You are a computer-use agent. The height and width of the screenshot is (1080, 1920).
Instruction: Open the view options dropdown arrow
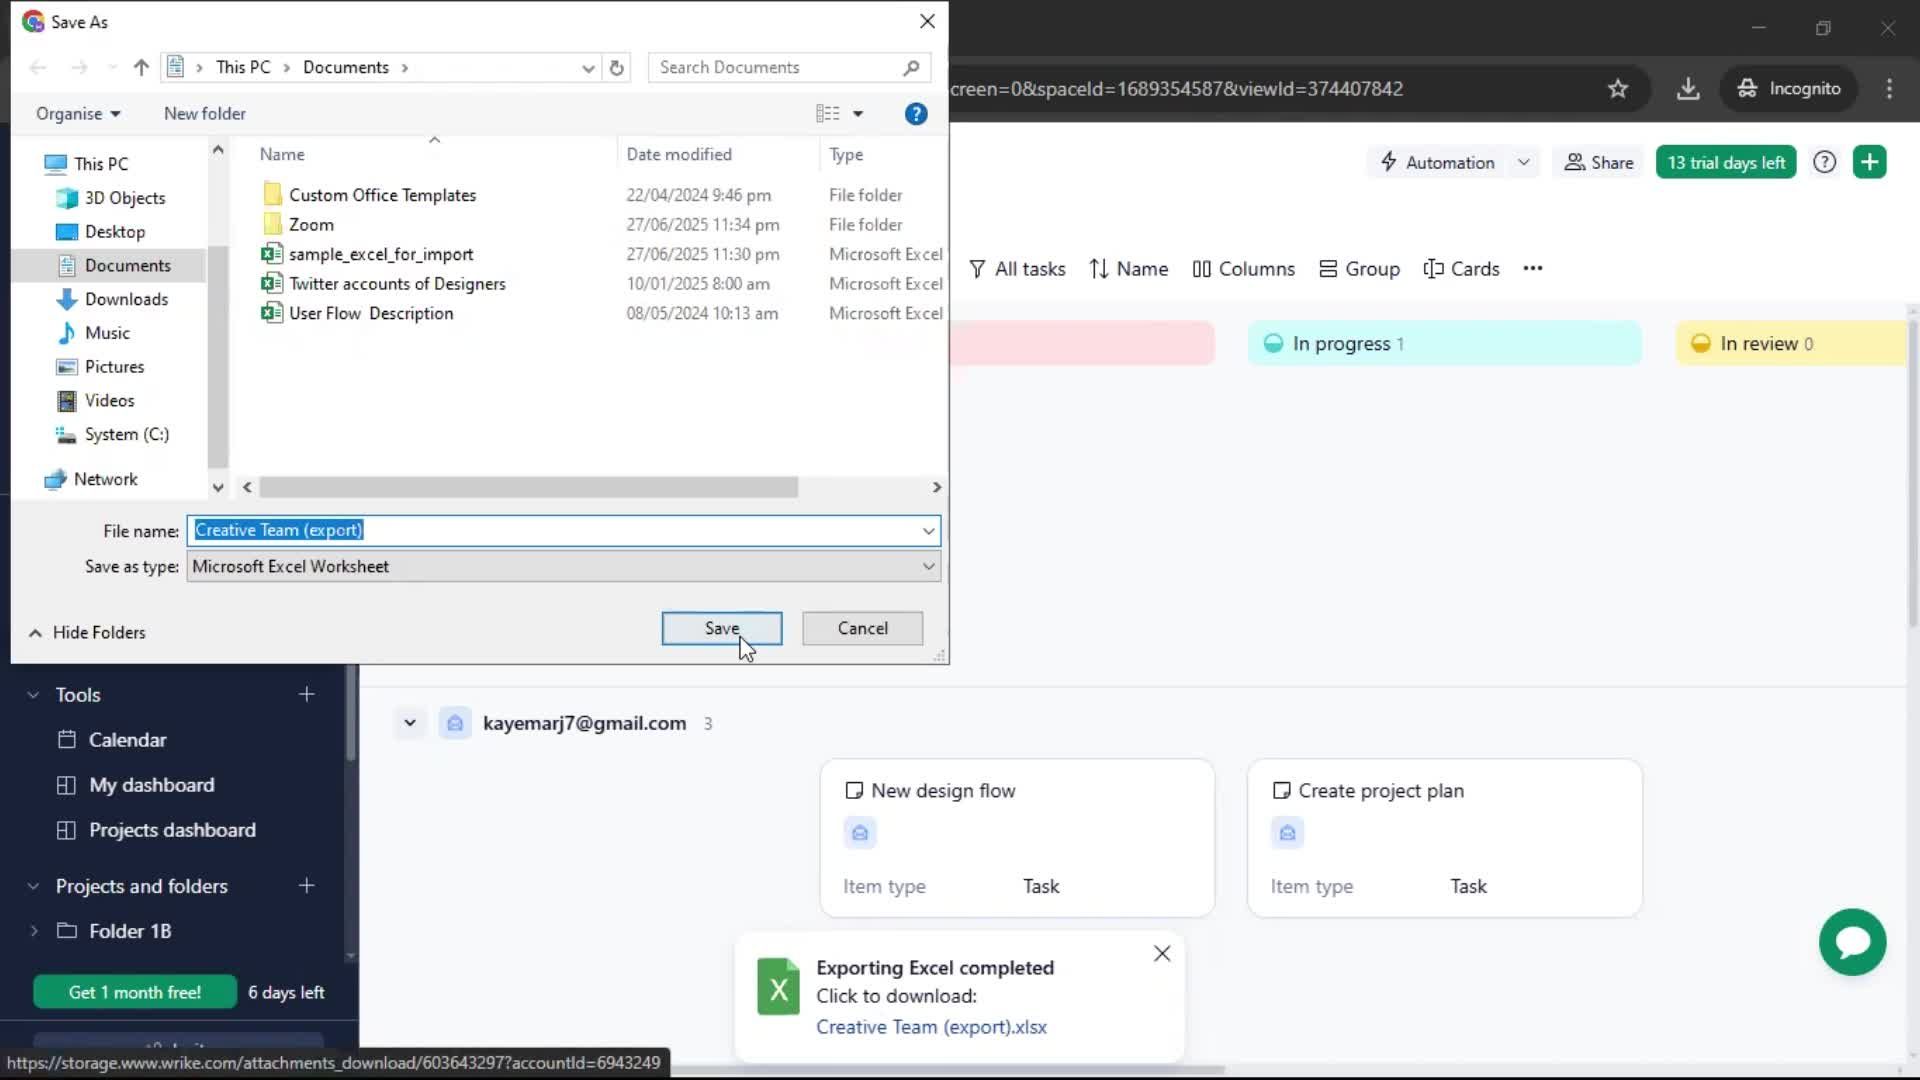[858, 114]
